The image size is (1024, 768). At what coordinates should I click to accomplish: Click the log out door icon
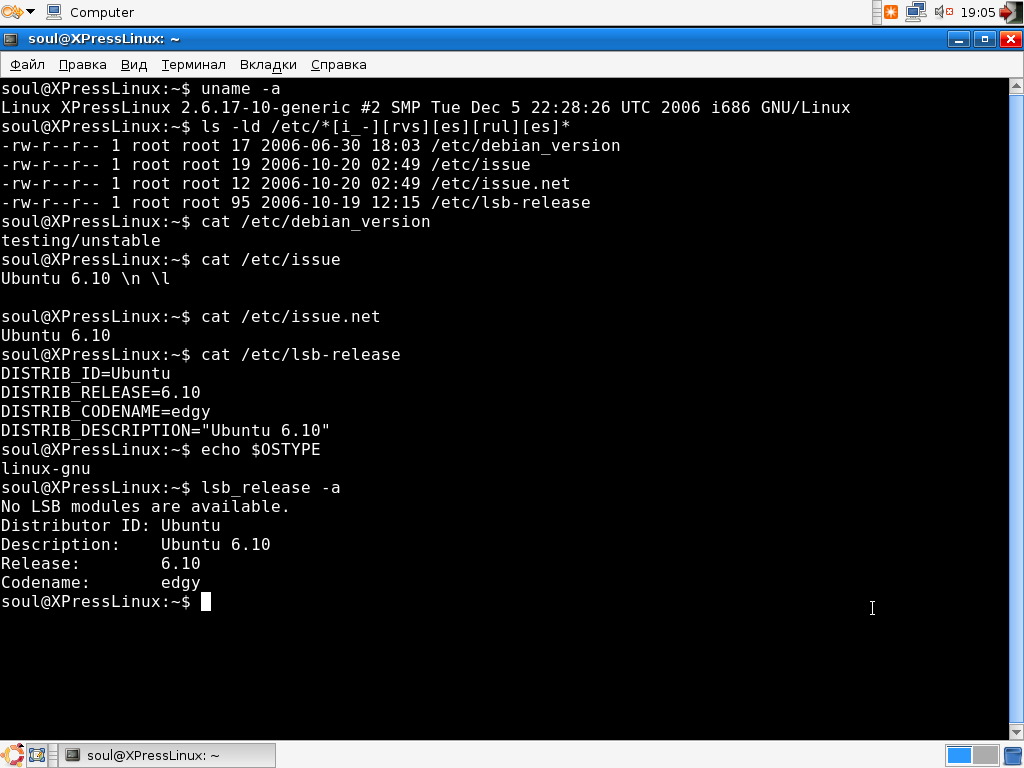pyautogui.click(x=1011, y=12)
